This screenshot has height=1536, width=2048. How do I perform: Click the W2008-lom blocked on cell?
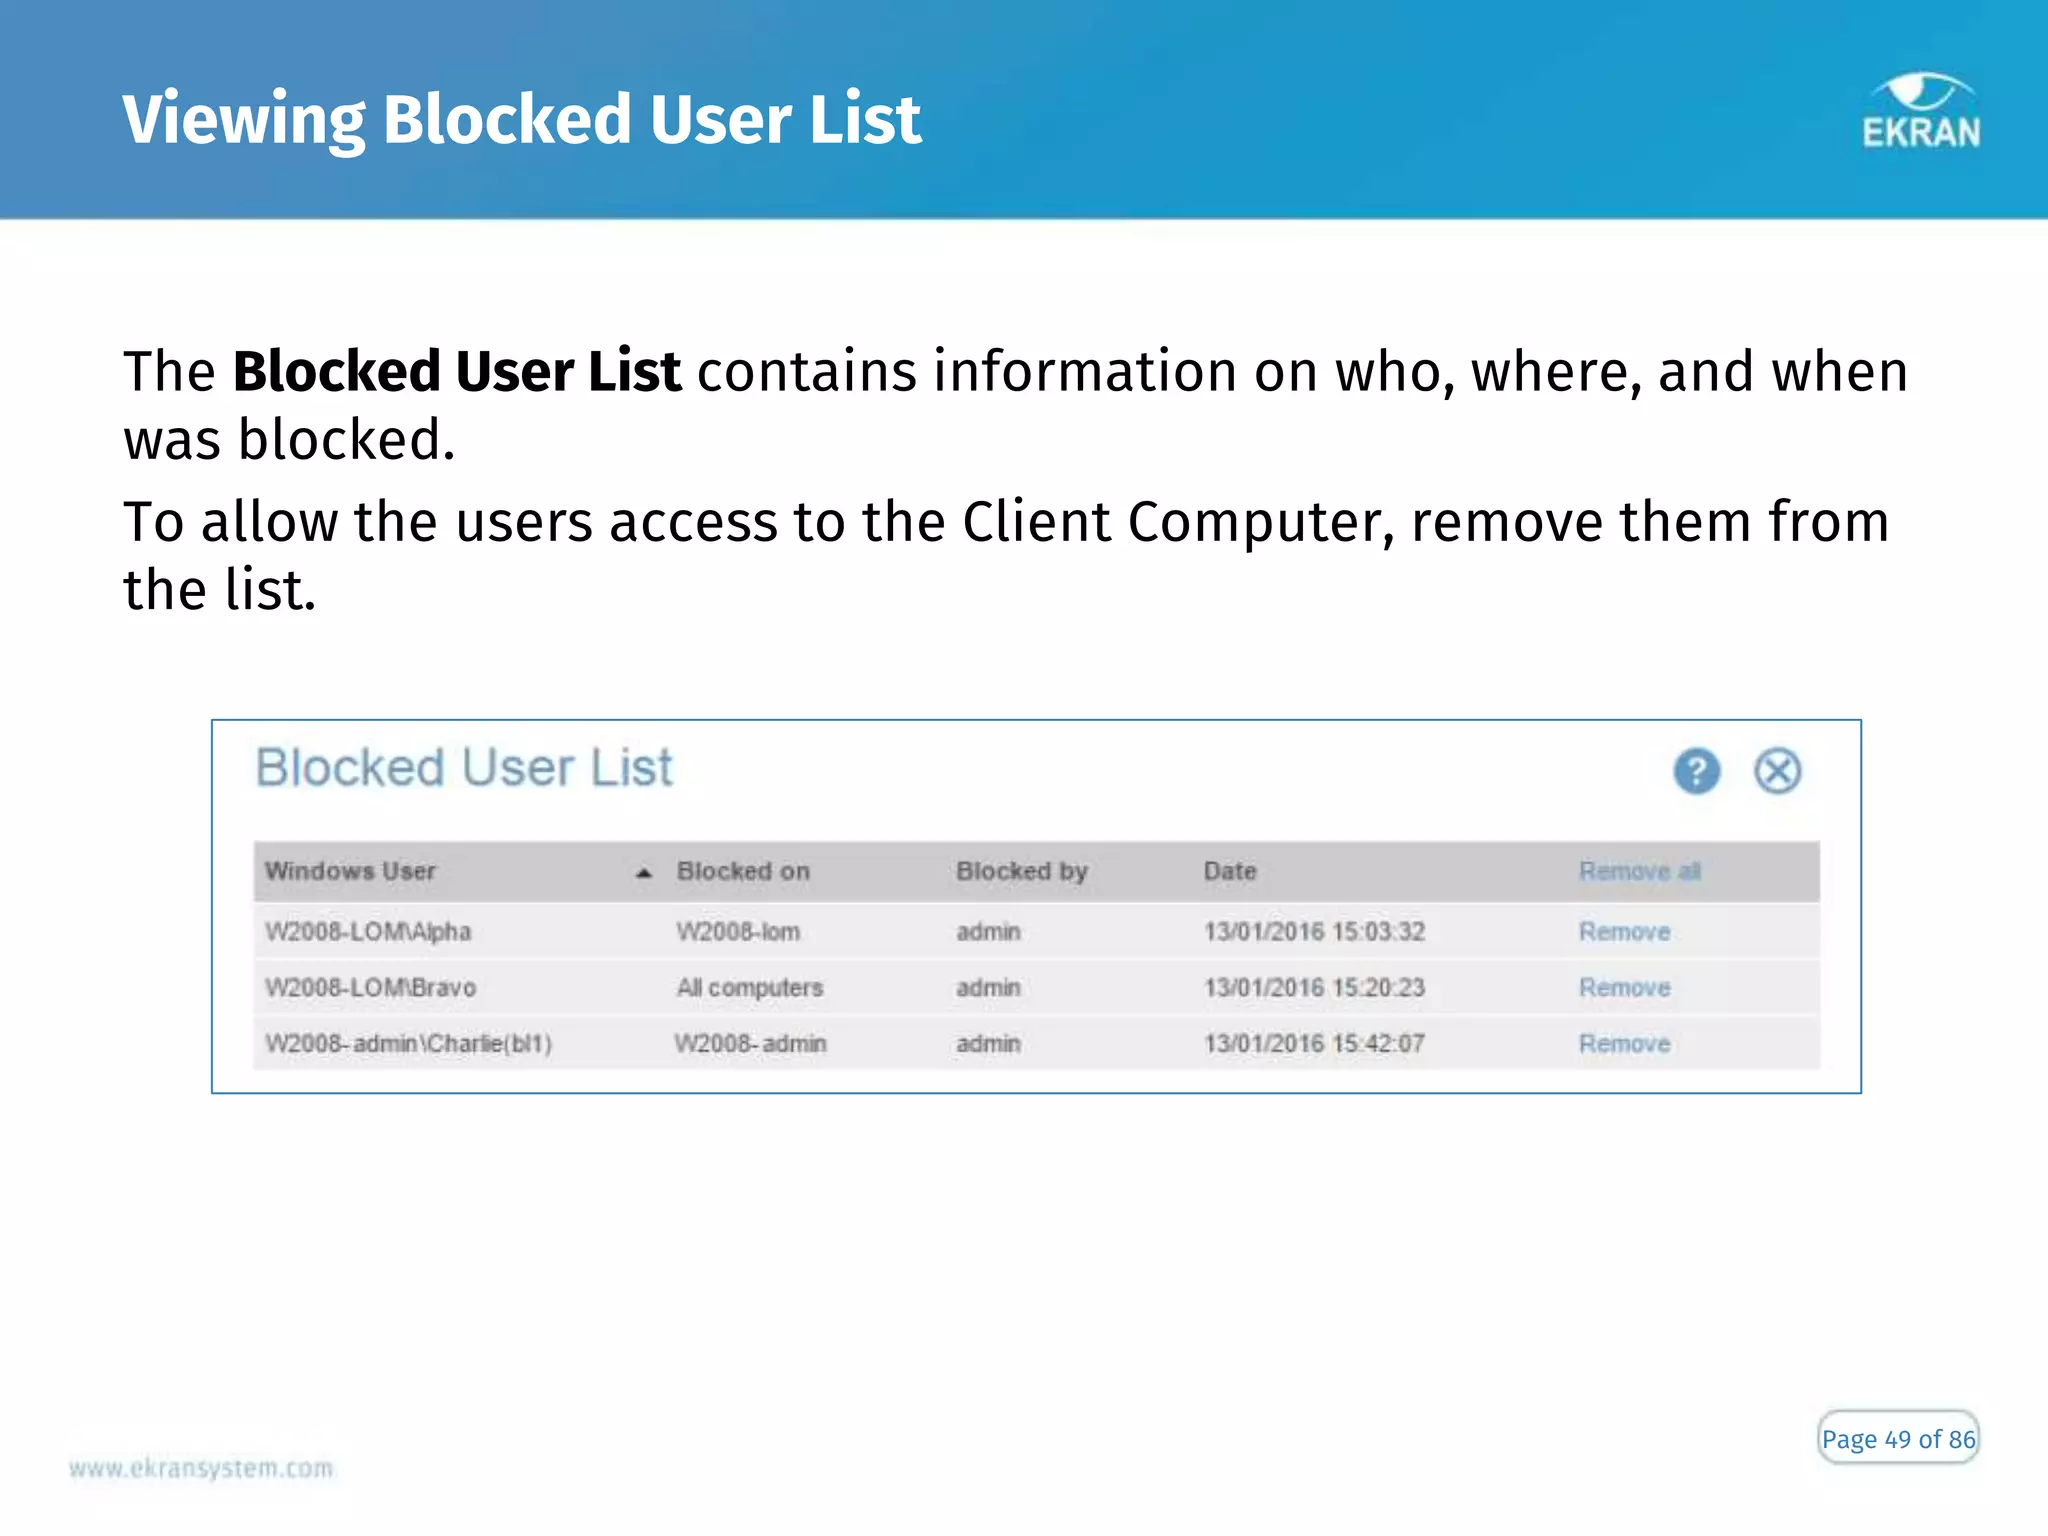coord(738,931)
